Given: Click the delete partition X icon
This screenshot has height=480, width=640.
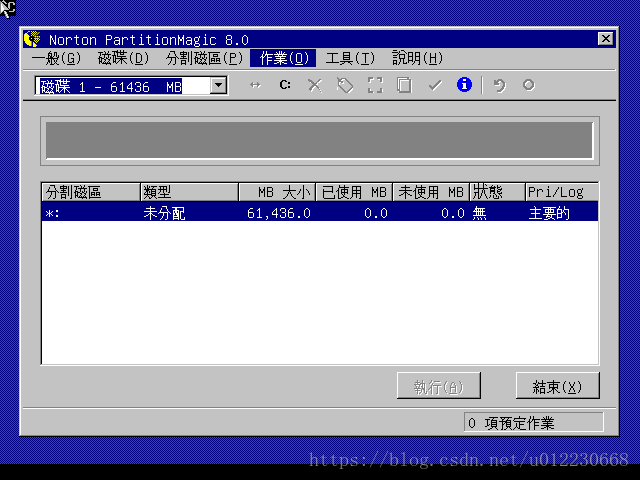Looking at the screenshot, I should [315, 85].
